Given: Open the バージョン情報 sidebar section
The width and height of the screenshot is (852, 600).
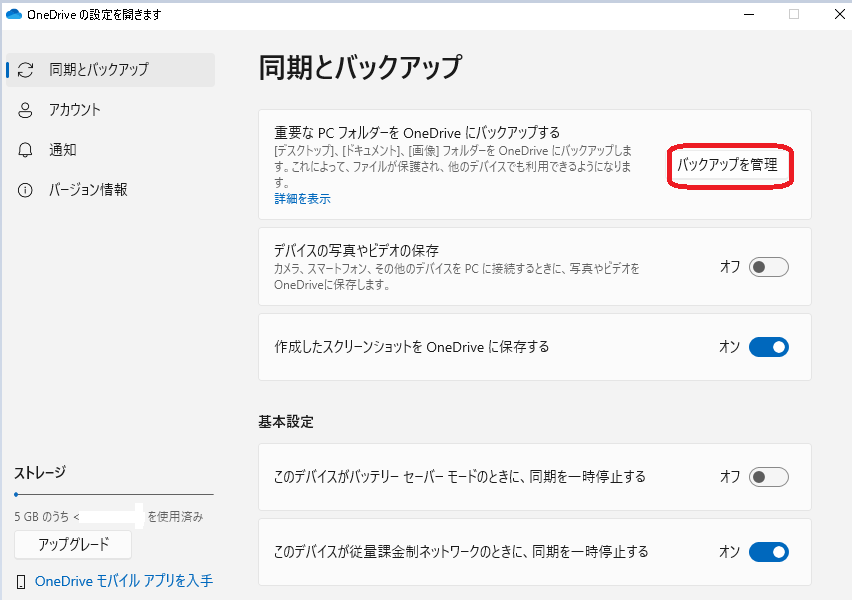Looking at the screenshot, I should (x=111, y=190).
